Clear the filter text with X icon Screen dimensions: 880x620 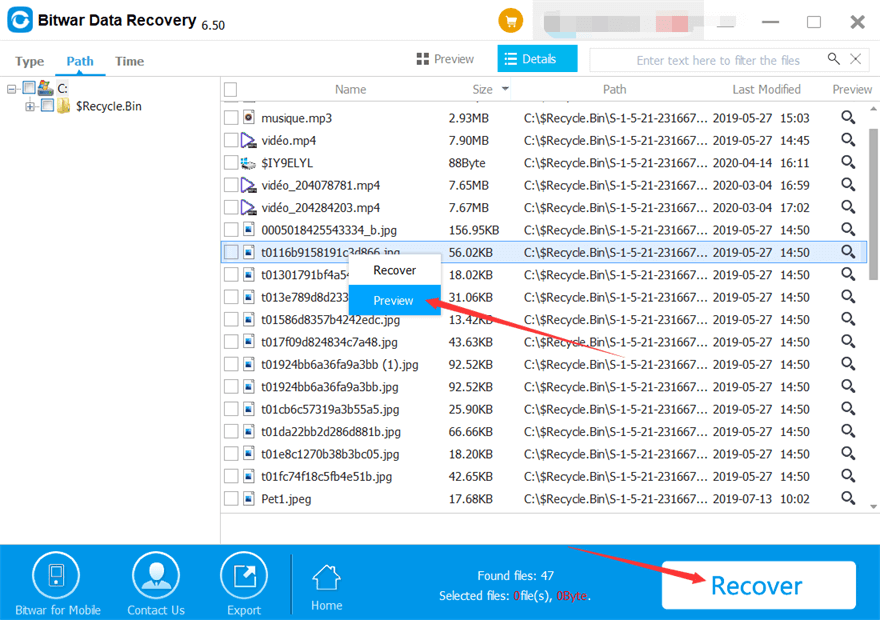point(855,59)
